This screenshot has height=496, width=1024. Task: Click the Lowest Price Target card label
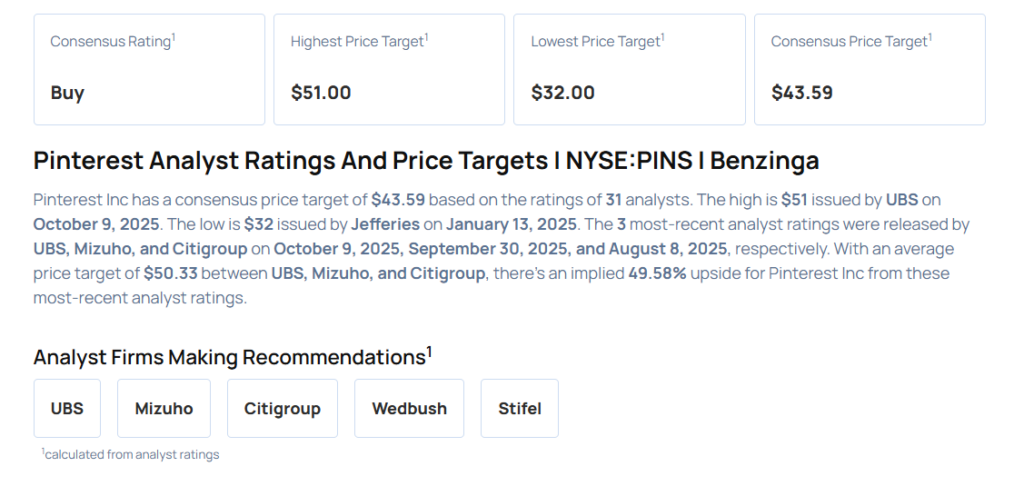[x=597, y=41]
